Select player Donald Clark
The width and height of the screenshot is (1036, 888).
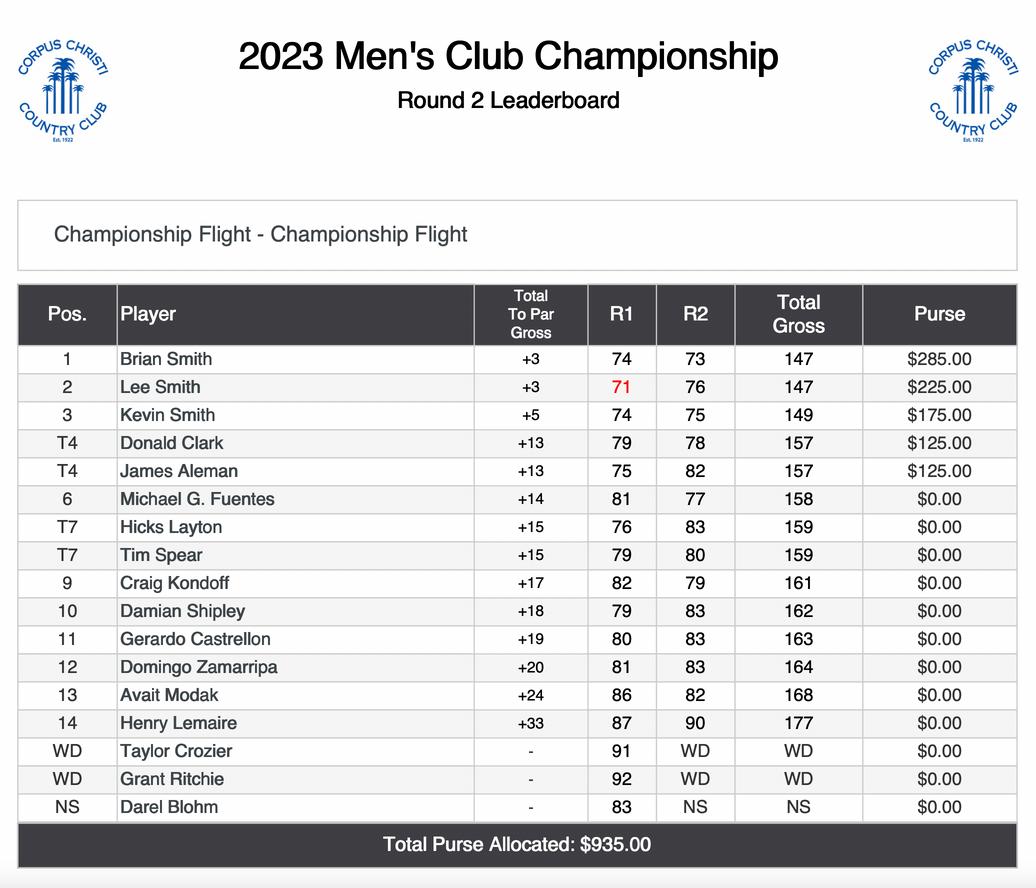172,443
